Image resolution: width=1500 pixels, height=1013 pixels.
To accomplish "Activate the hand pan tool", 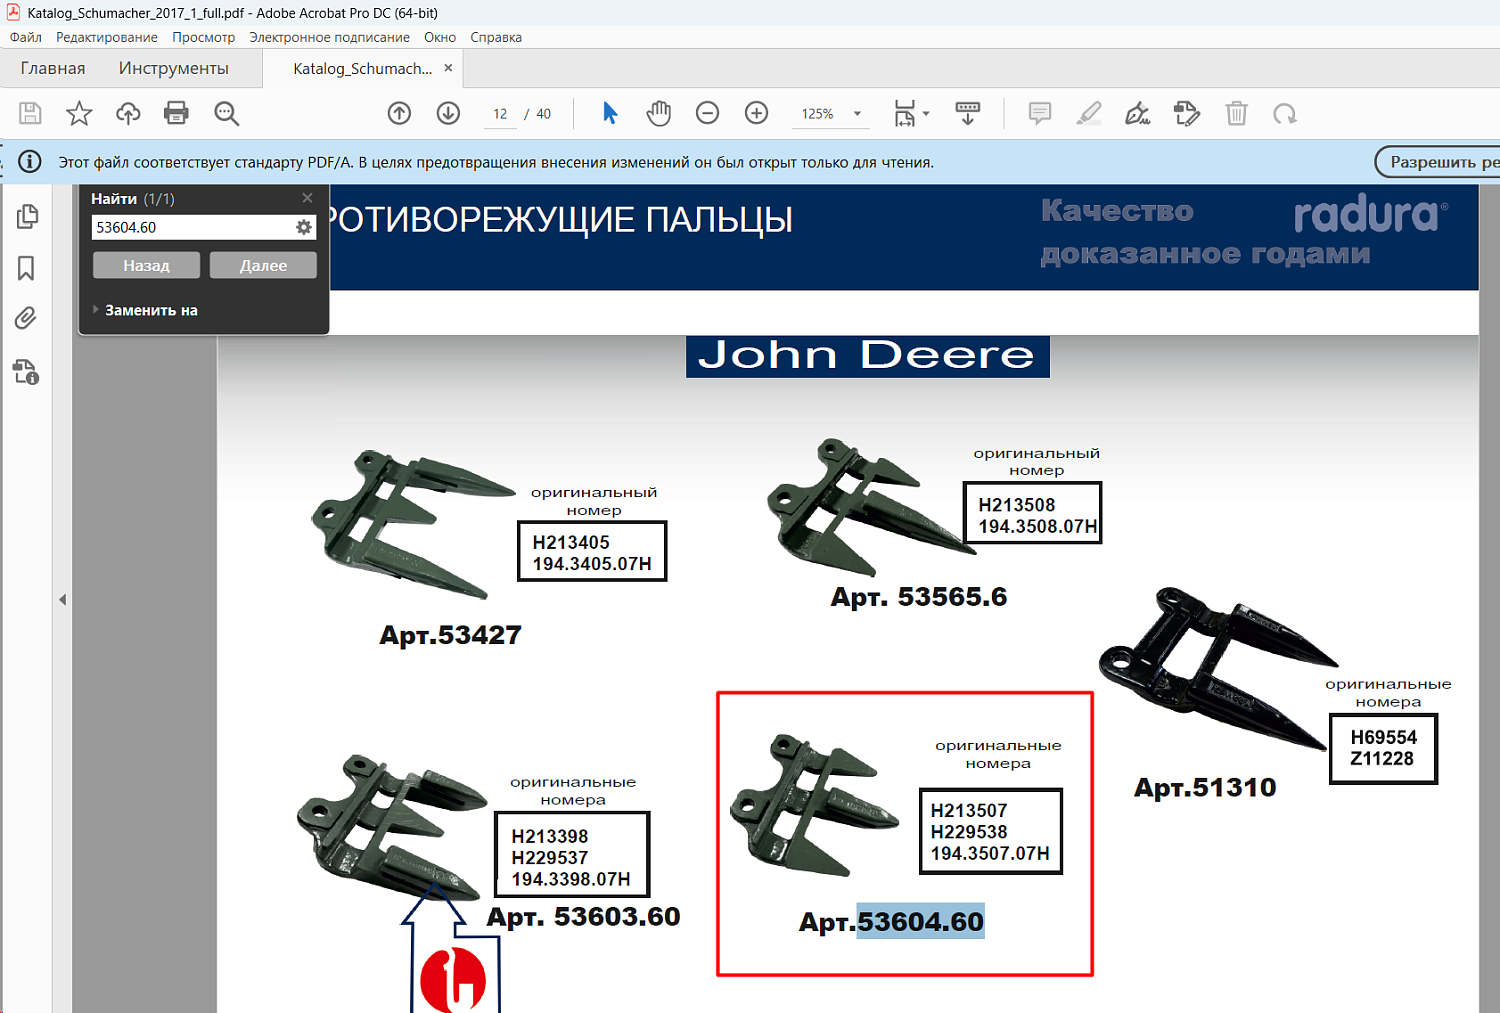I will click(x=658, y=113).
